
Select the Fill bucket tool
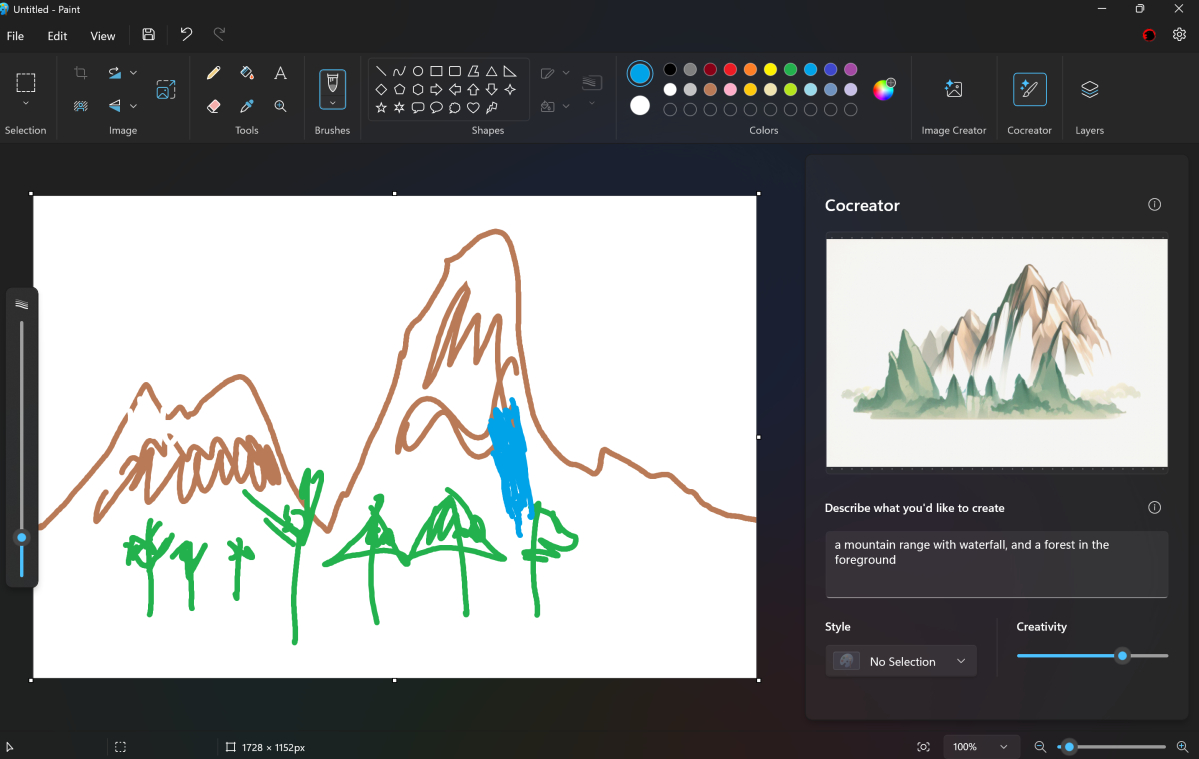click(x=247, y=73)
